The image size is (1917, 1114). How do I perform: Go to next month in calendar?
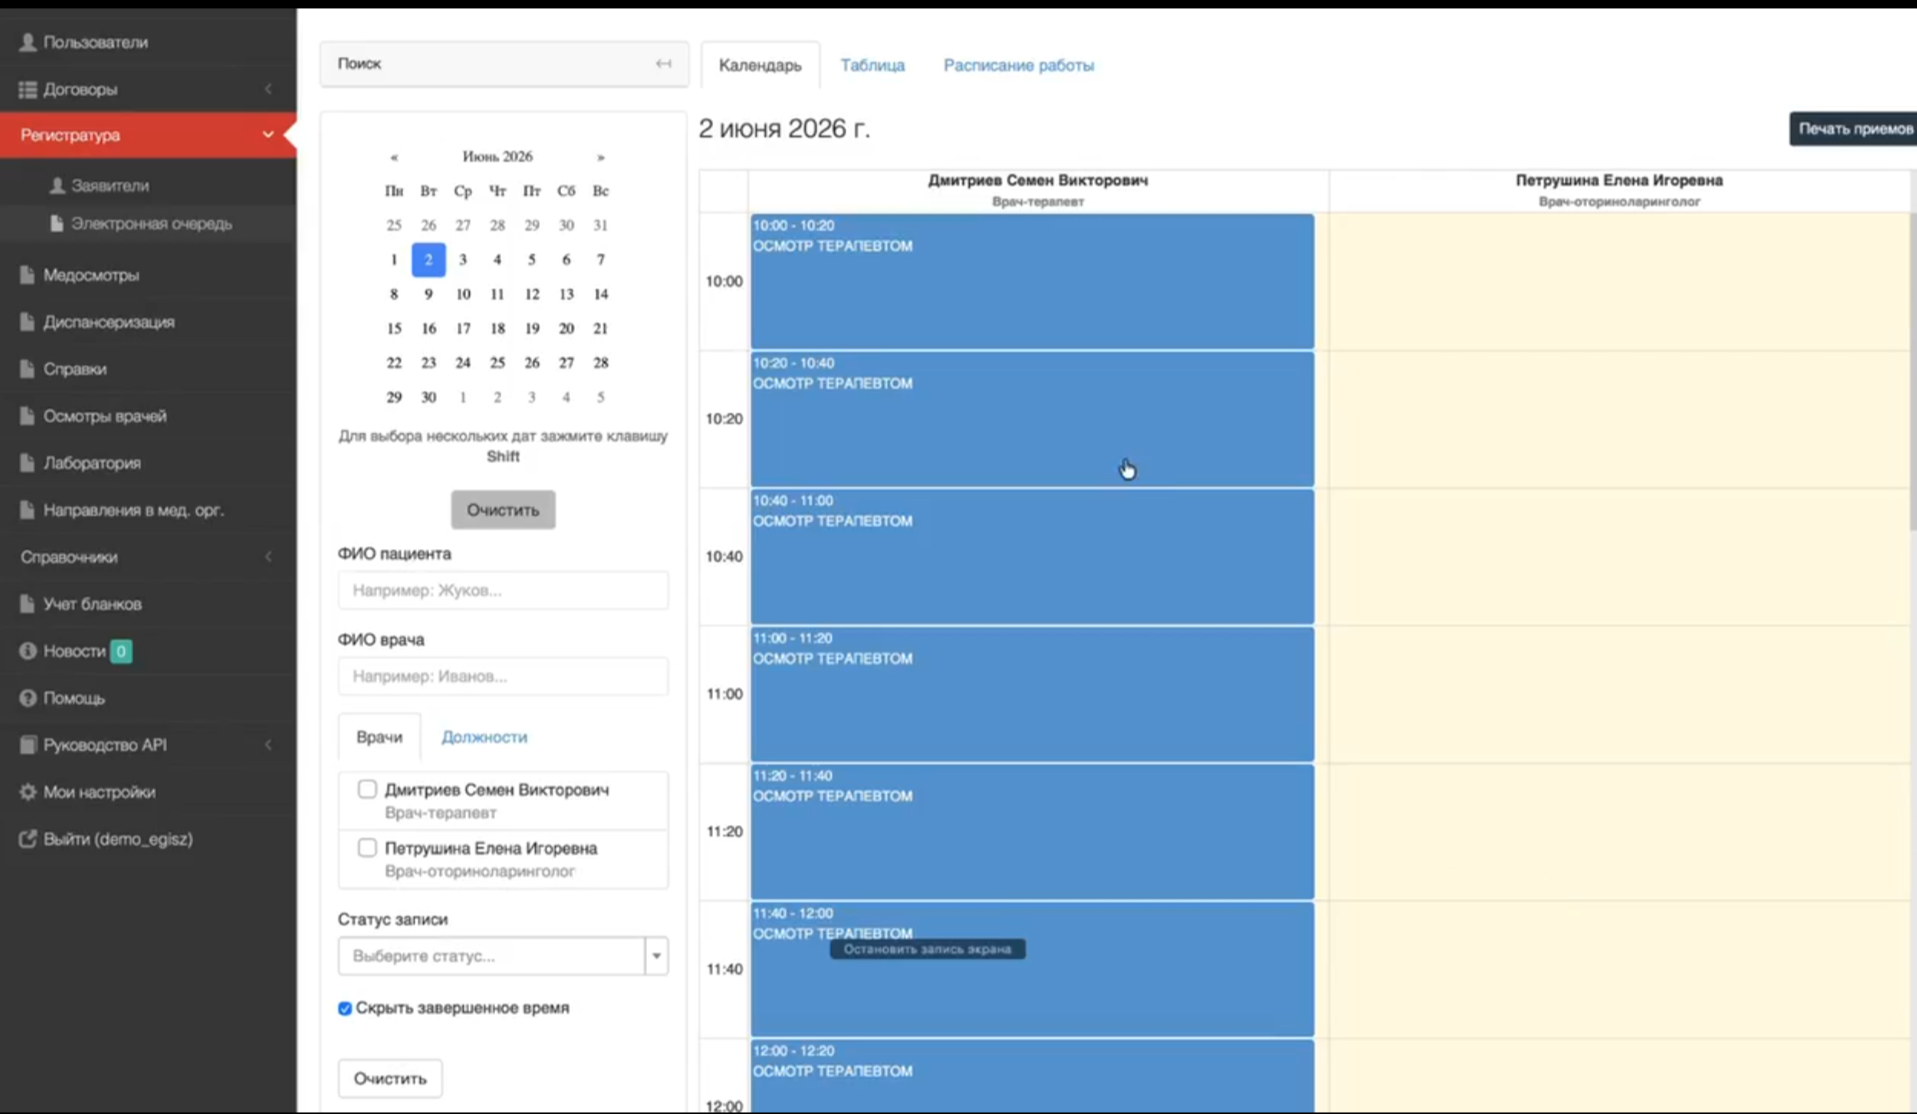click(x=600, y=157)
